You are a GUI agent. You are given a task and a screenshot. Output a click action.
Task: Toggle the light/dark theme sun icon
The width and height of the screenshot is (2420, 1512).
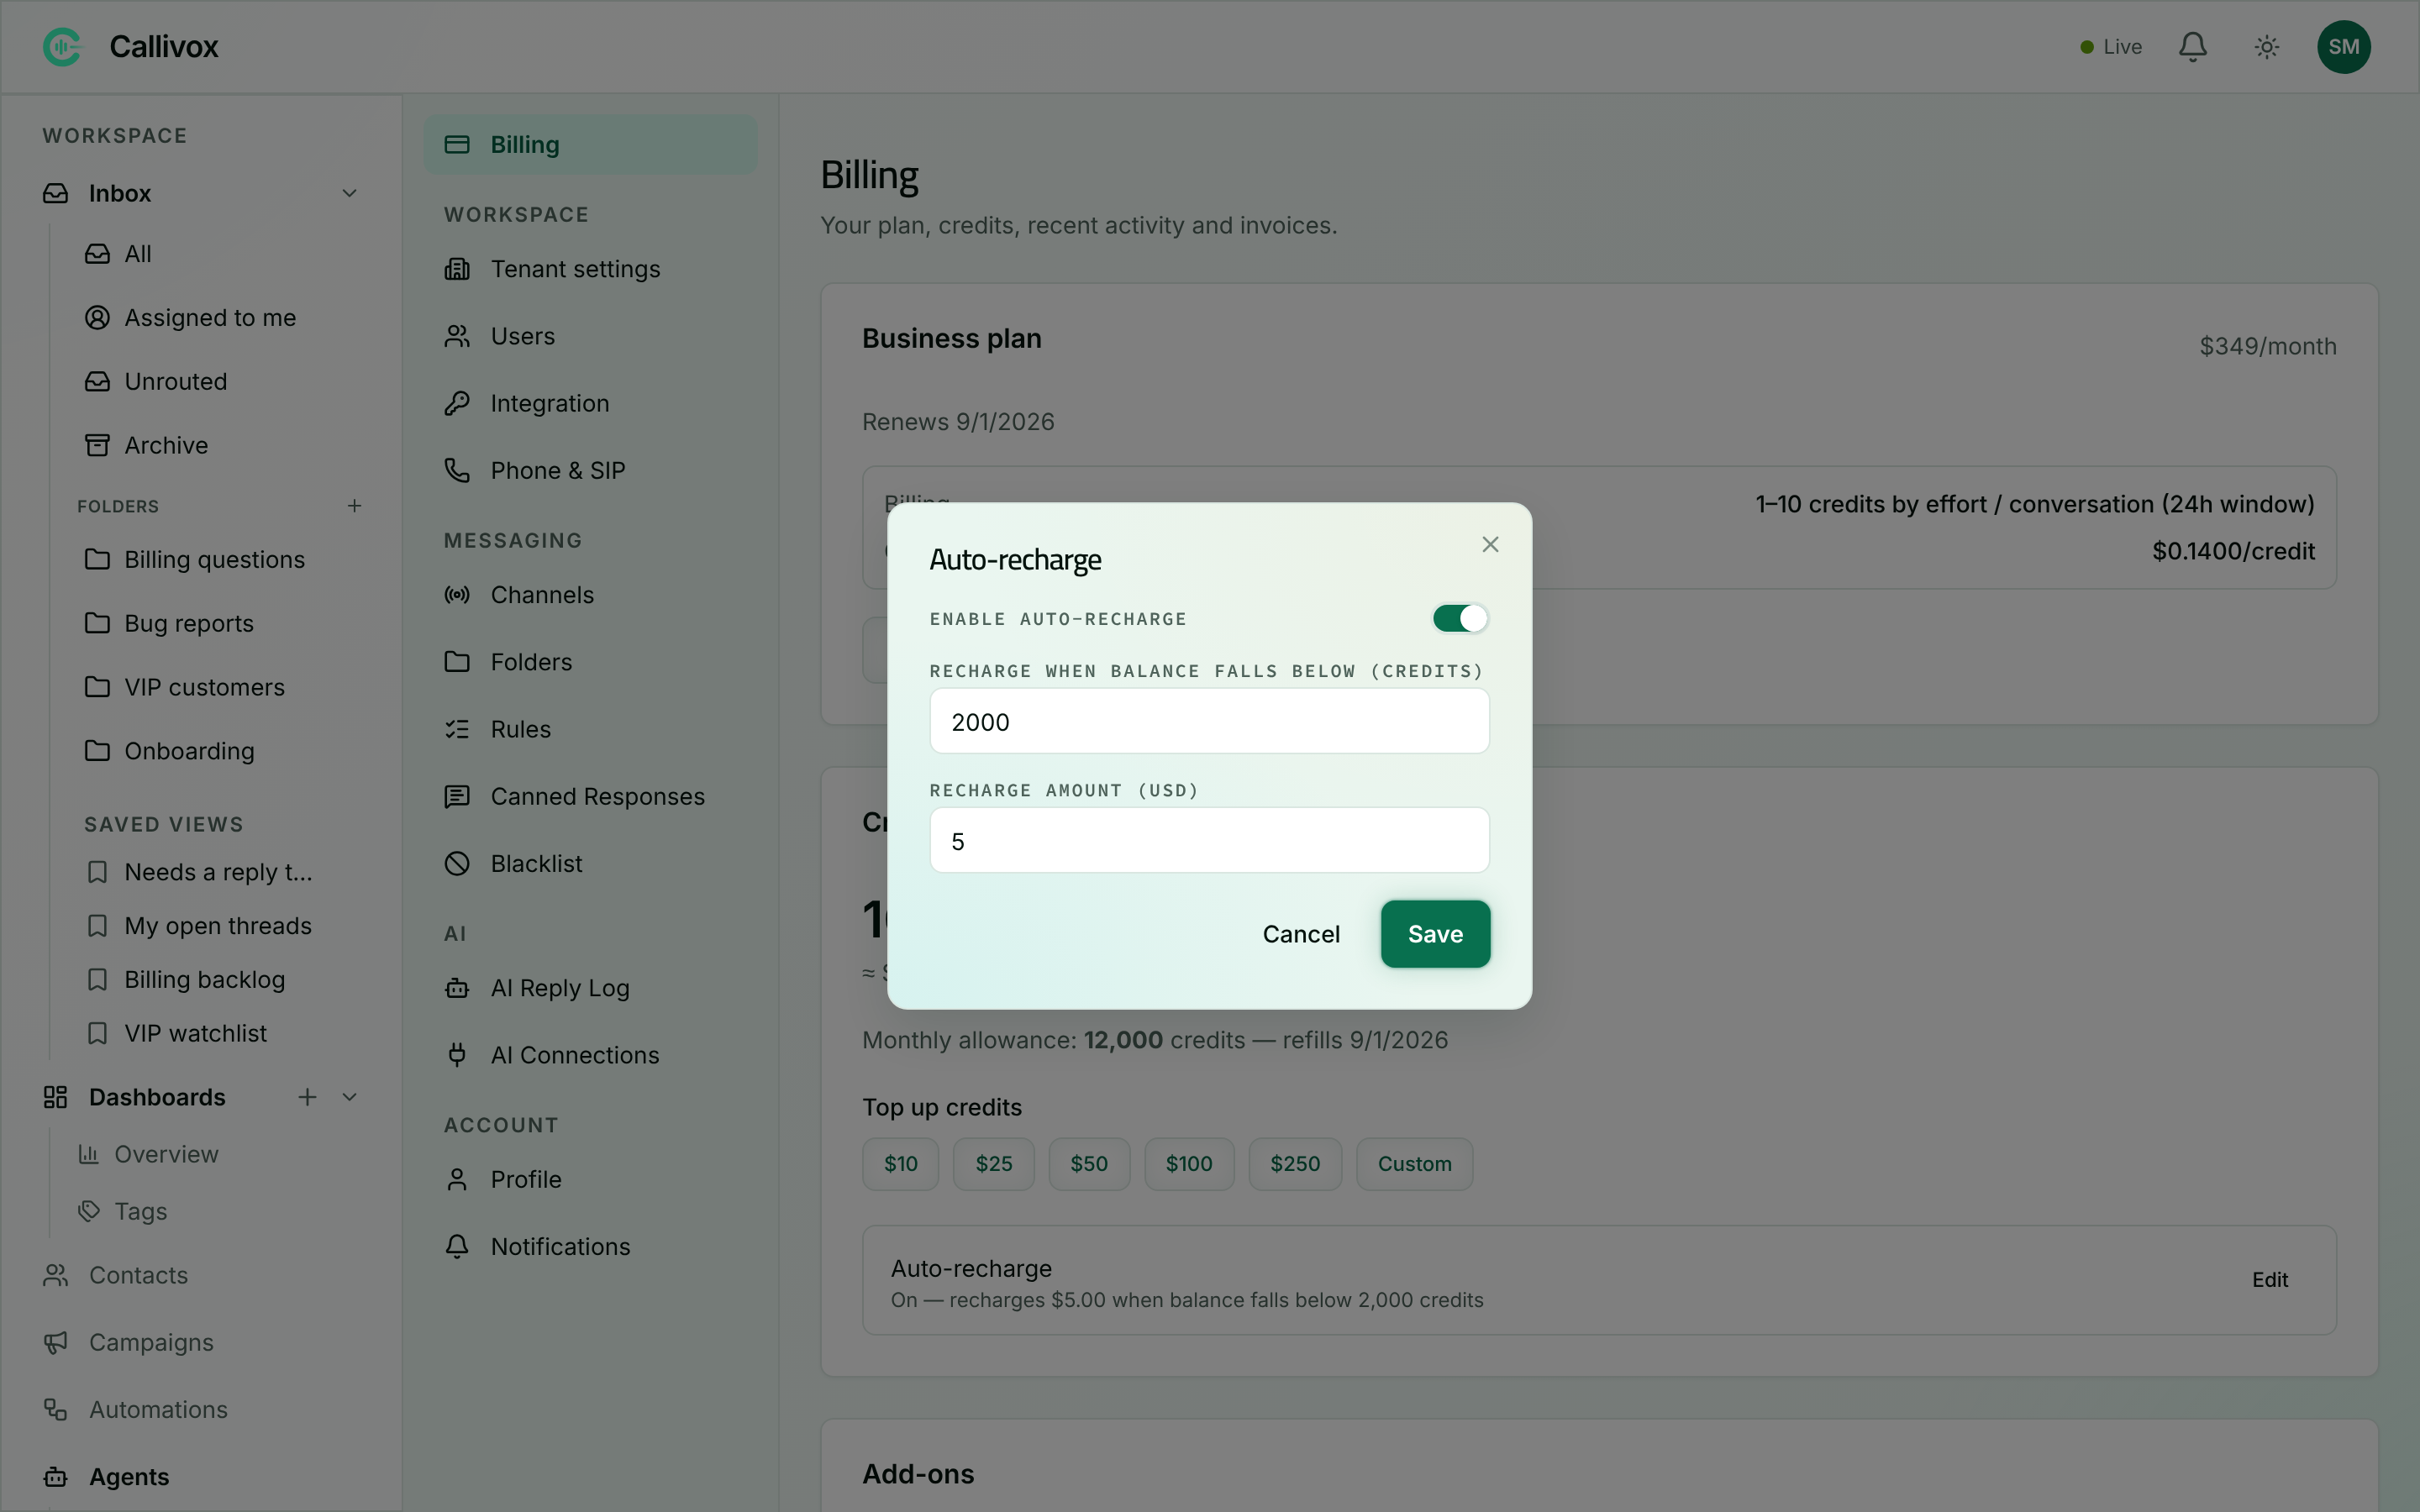(x=2266, y=47)
